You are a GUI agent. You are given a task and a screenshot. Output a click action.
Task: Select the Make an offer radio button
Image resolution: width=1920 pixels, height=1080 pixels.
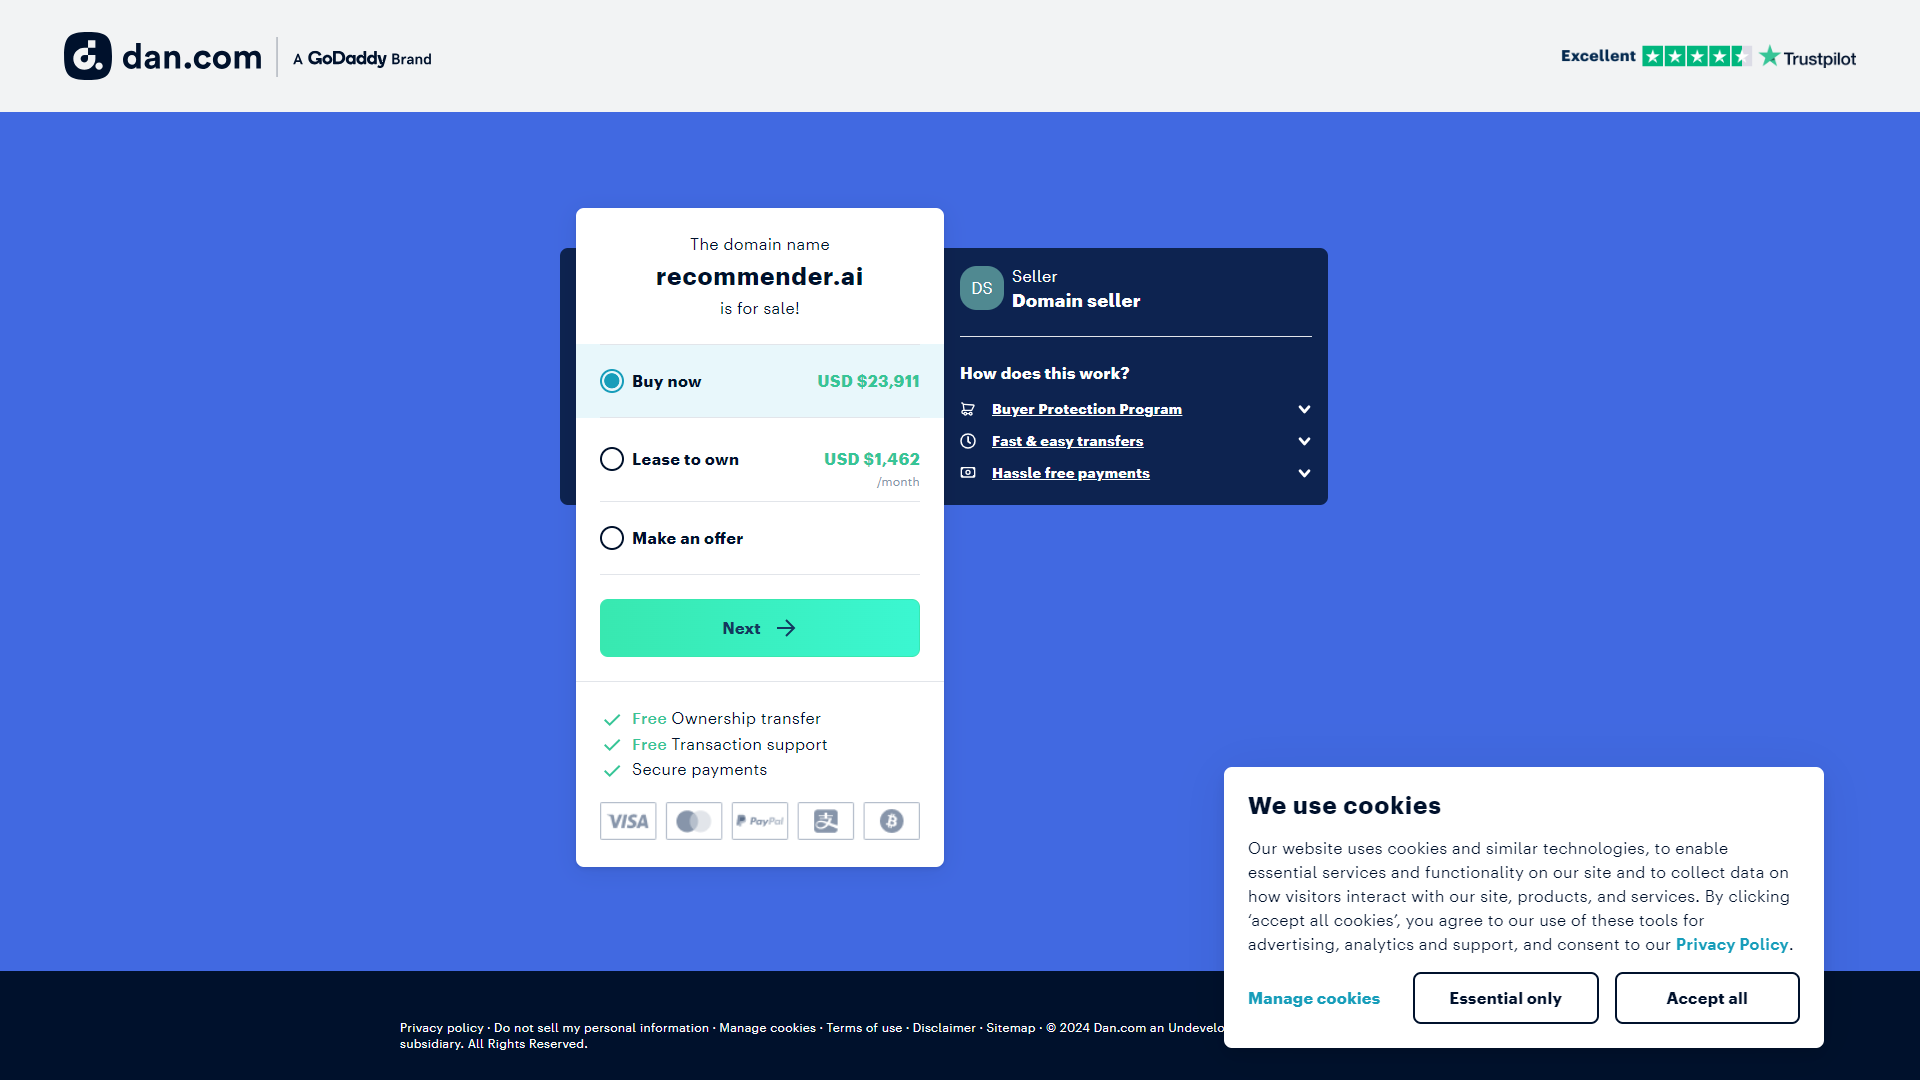coord(612,538)
